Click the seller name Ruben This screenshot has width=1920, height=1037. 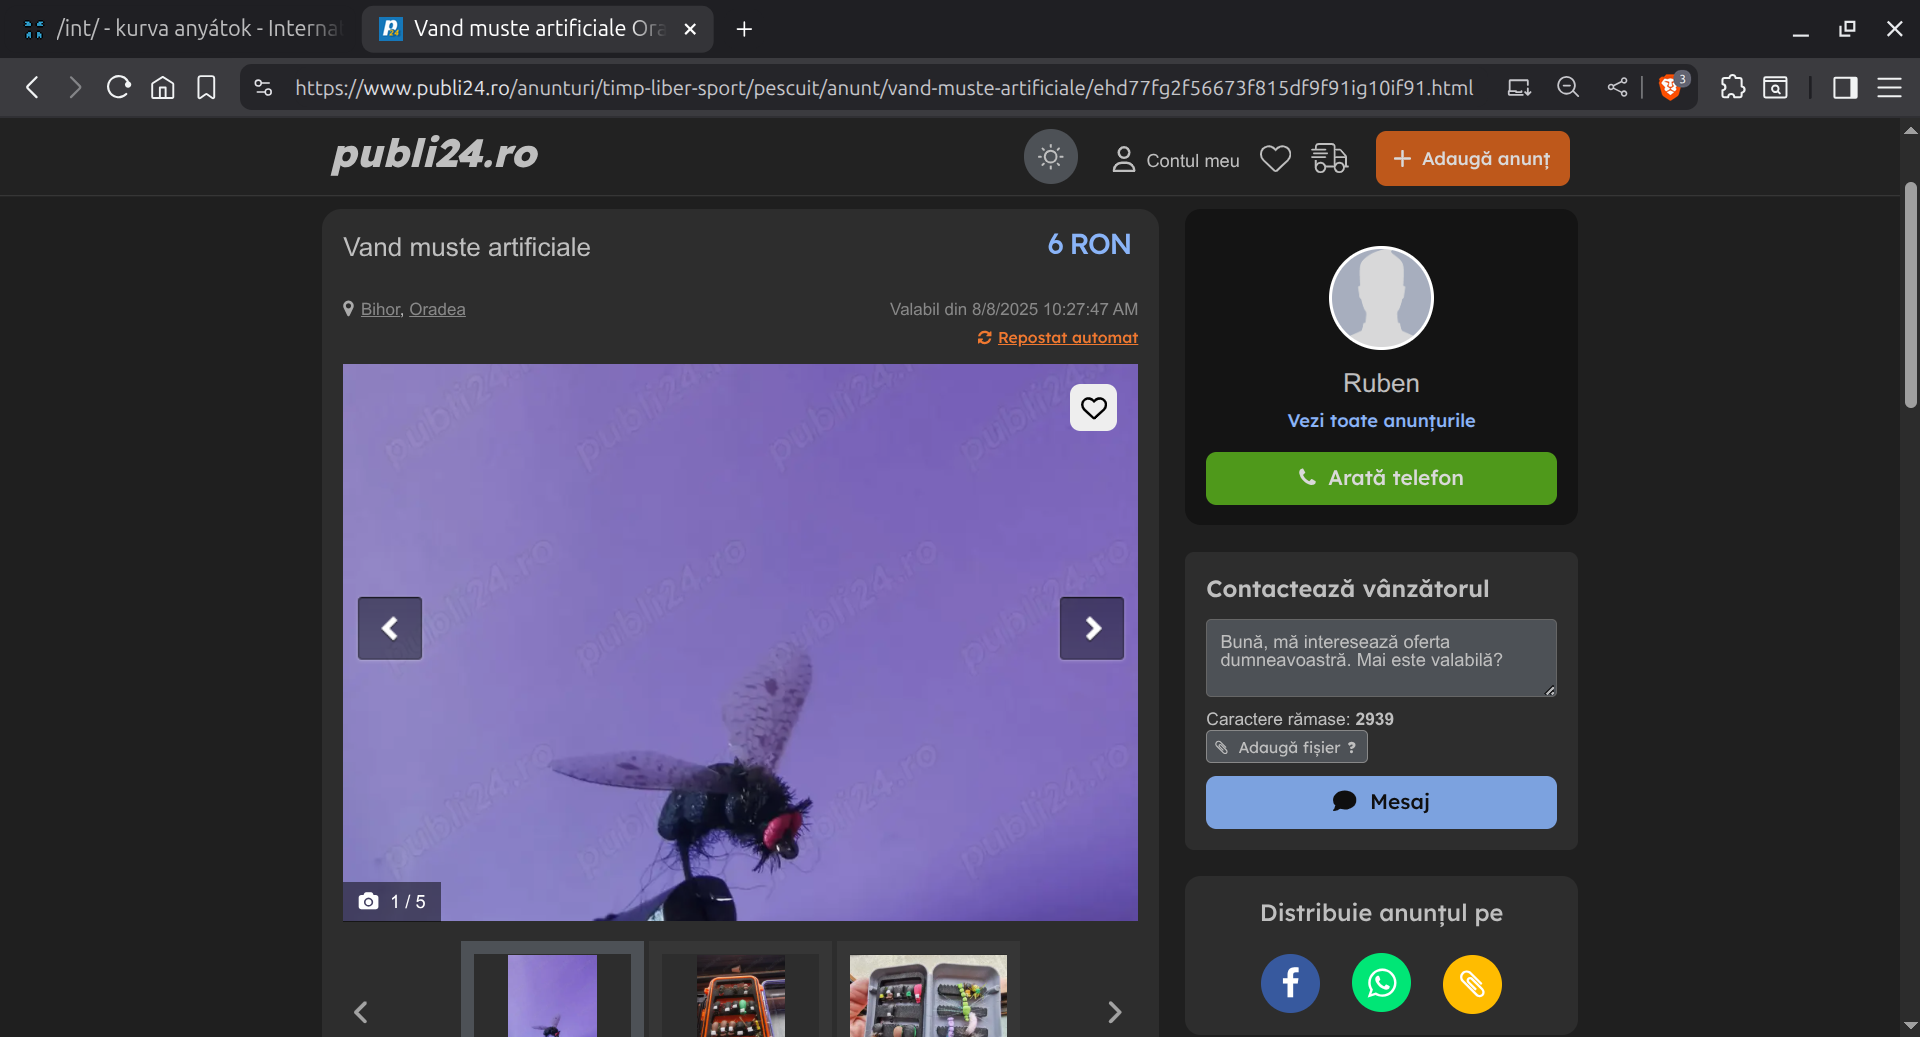point(1381,383)
